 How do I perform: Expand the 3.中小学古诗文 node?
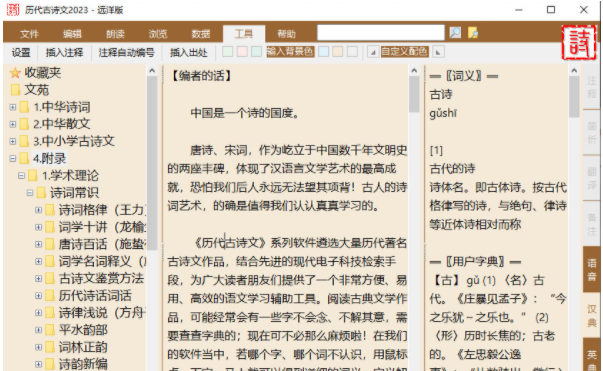[13, 141]
